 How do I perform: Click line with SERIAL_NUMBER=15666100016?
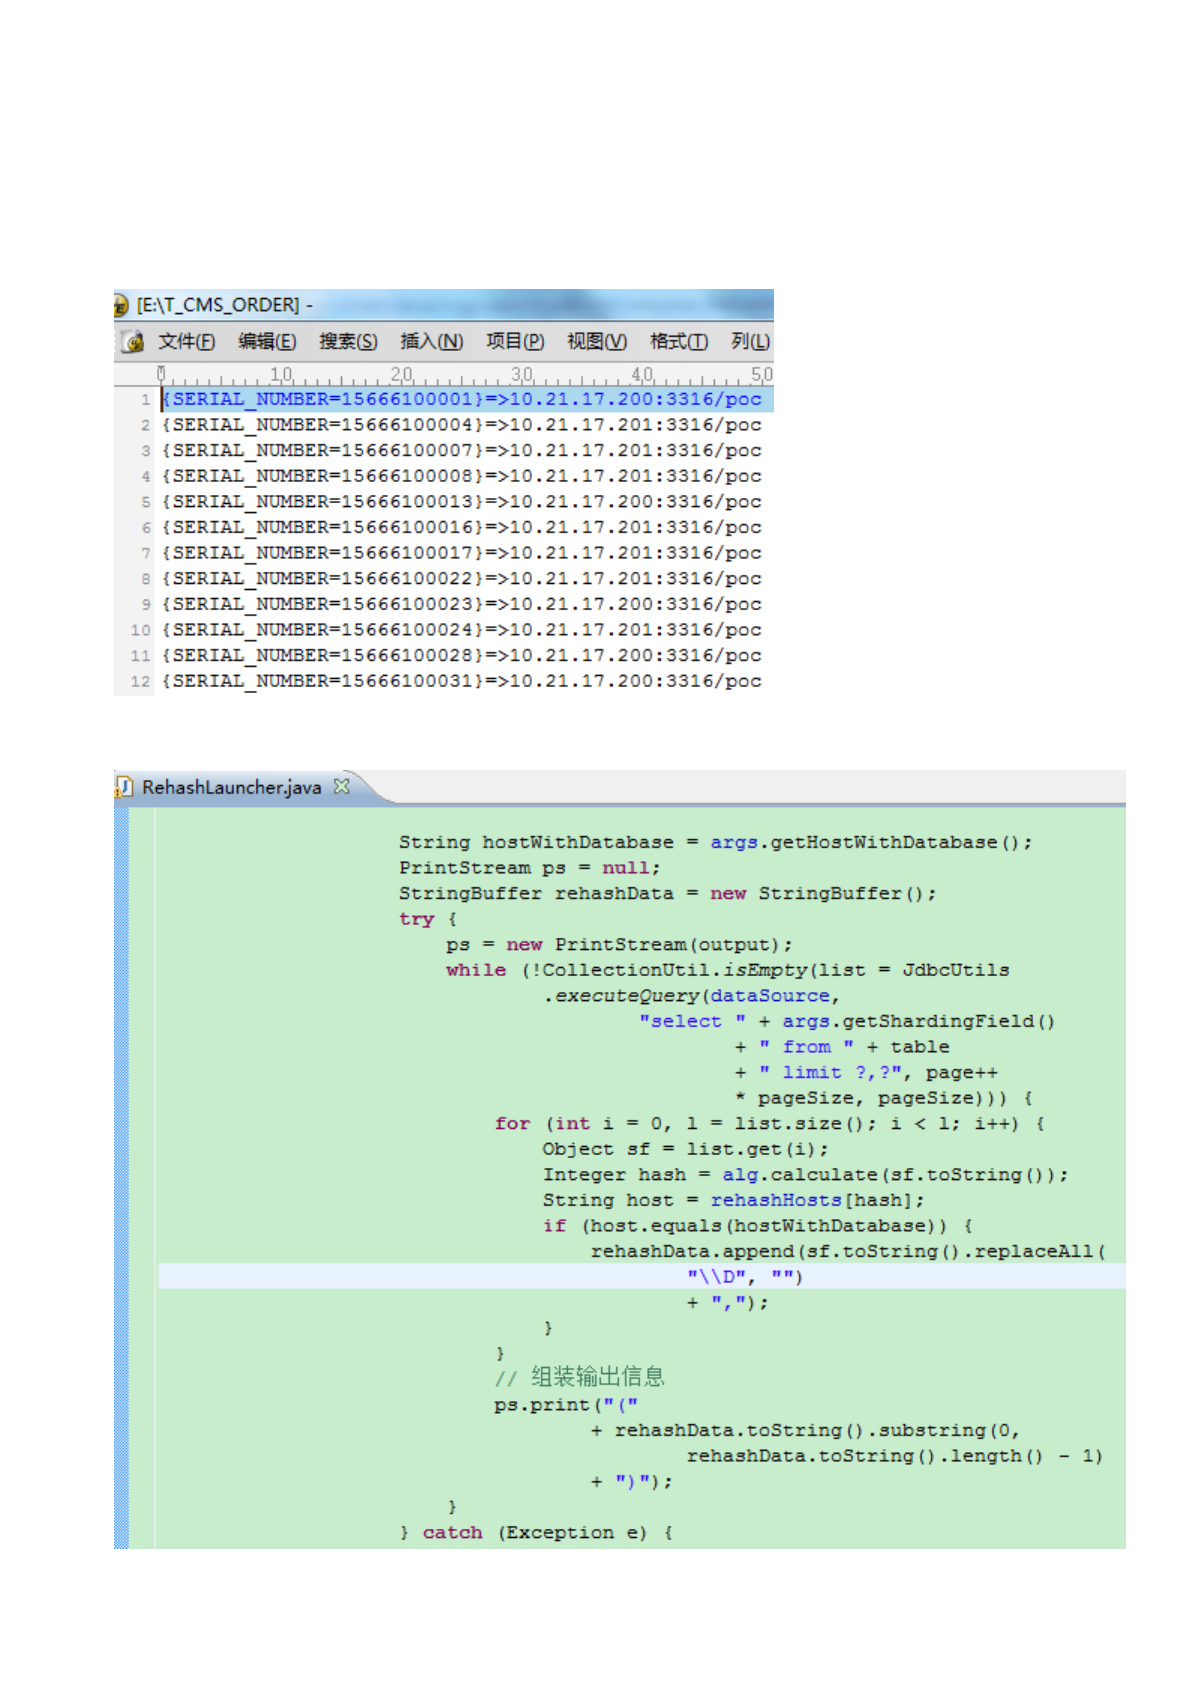(x=462, y=528)
